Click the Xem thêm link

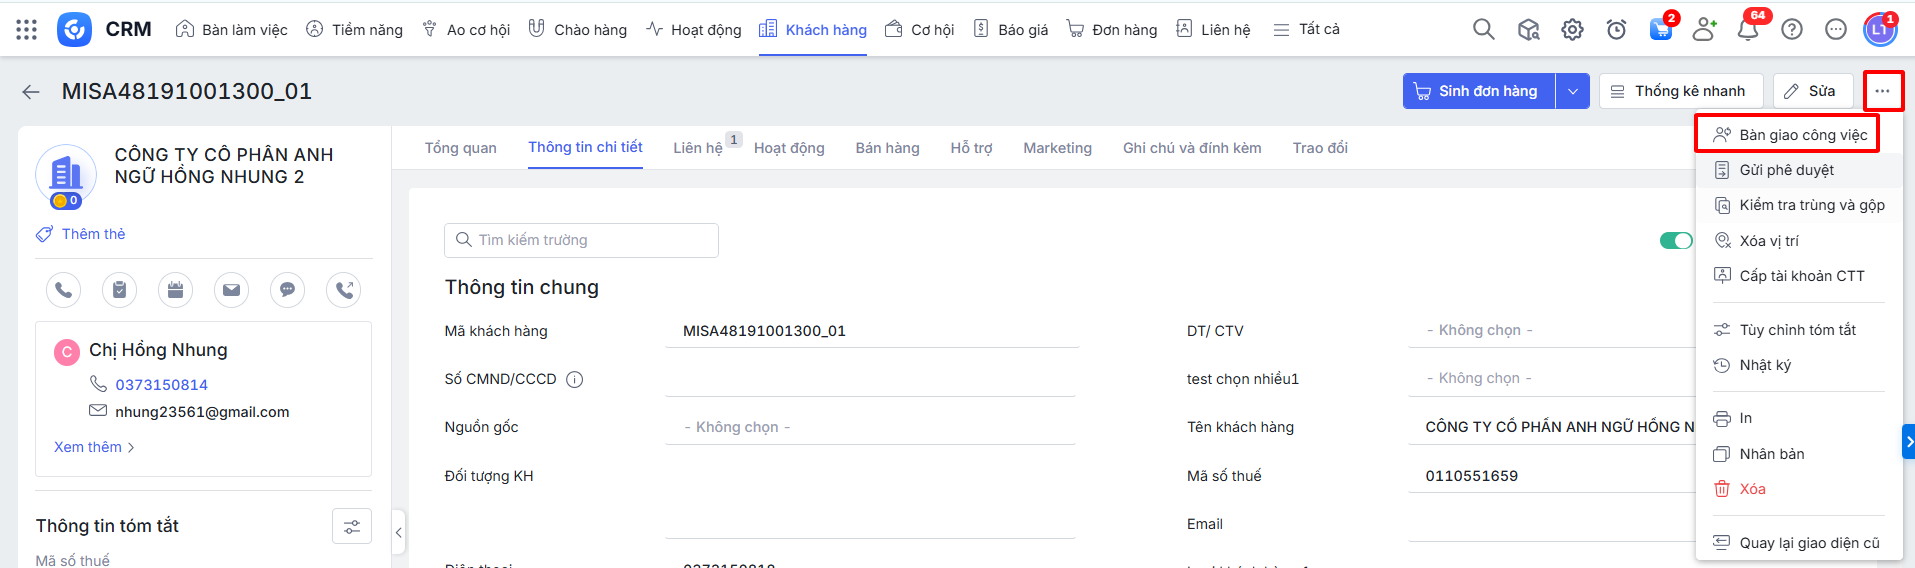[x=94, y=447]
